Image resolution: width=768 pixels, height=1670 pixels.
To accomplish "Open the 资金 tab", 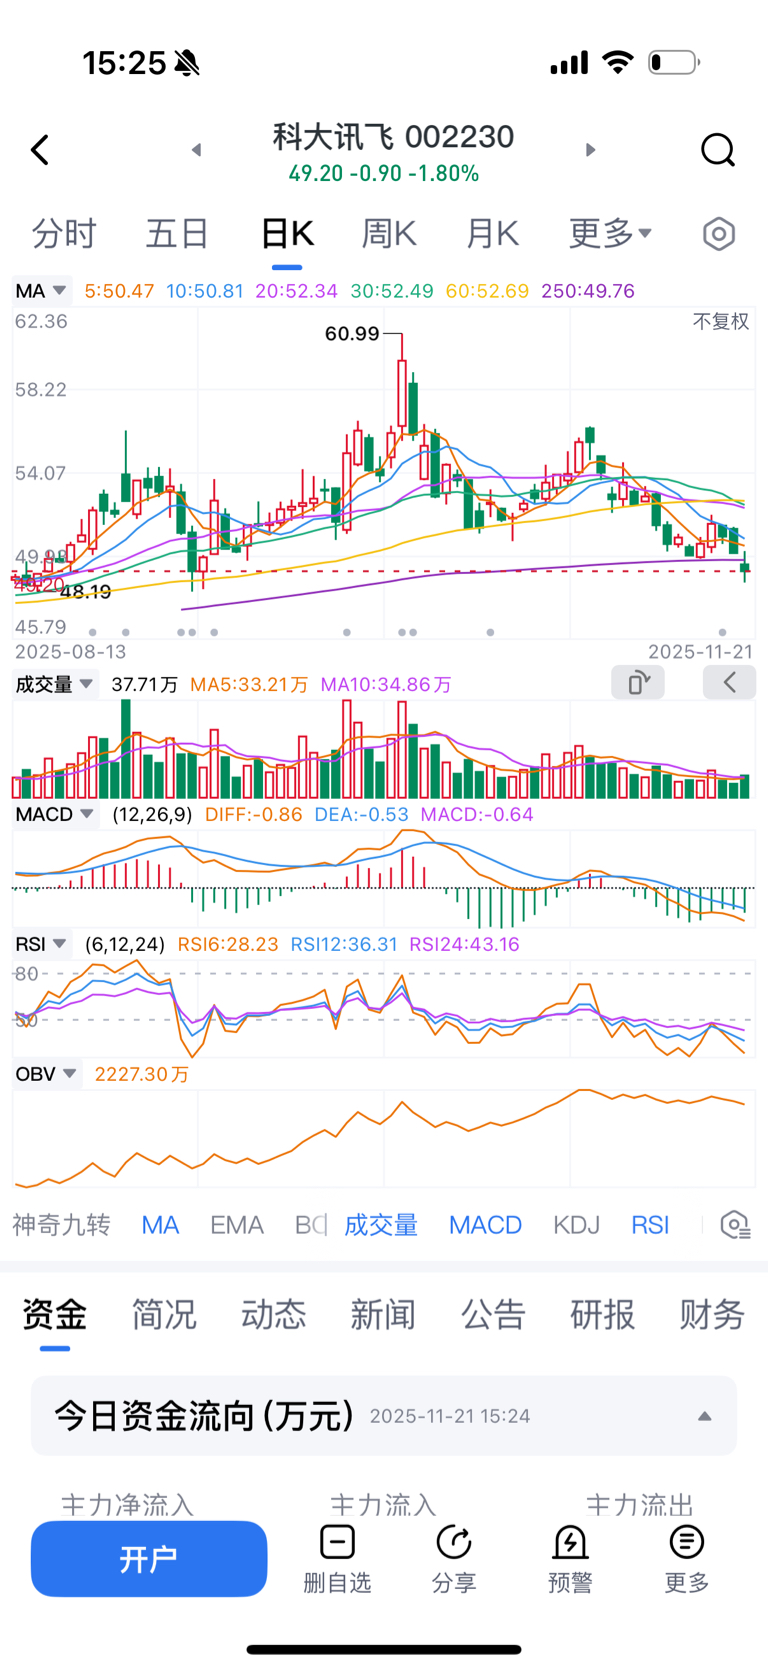I will [x=55, y=1314].
